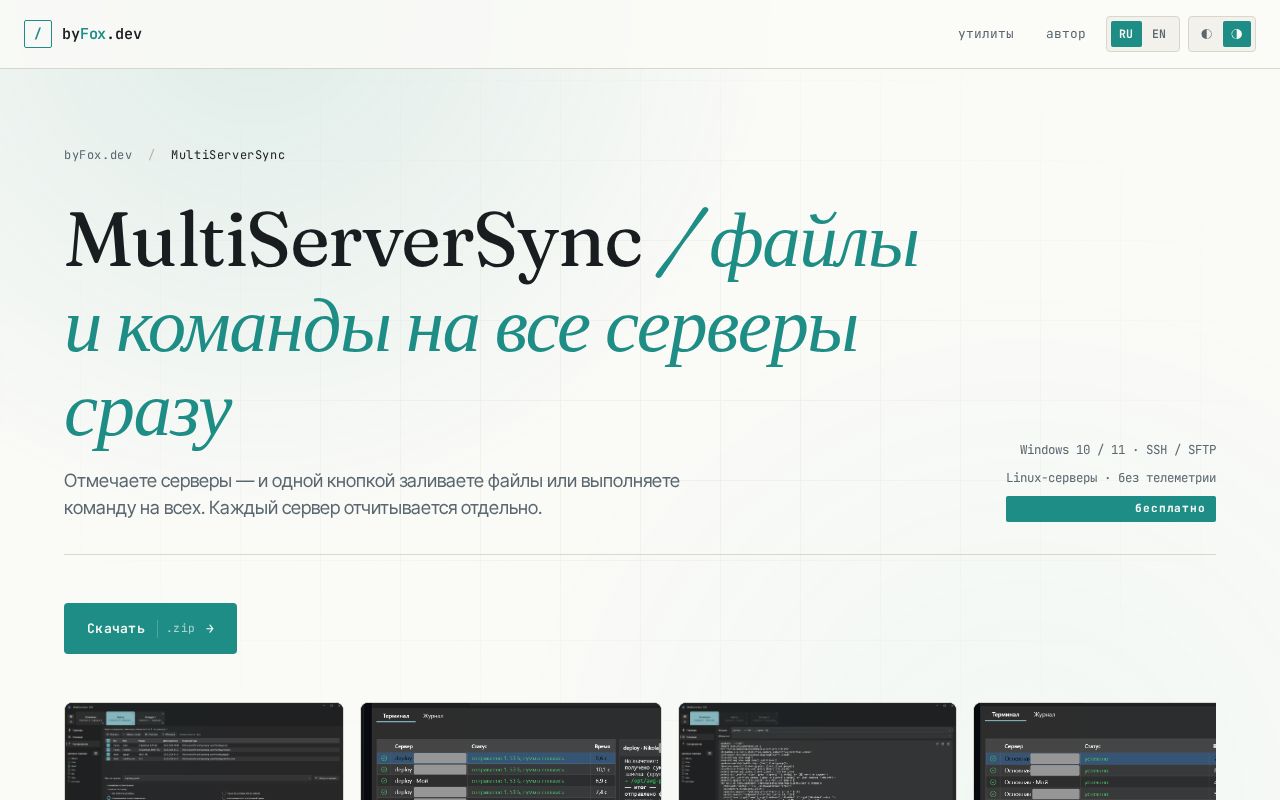
Task: Click Windows 10 / 11 · SSH / SFTP text
Action: point(1118,450)
